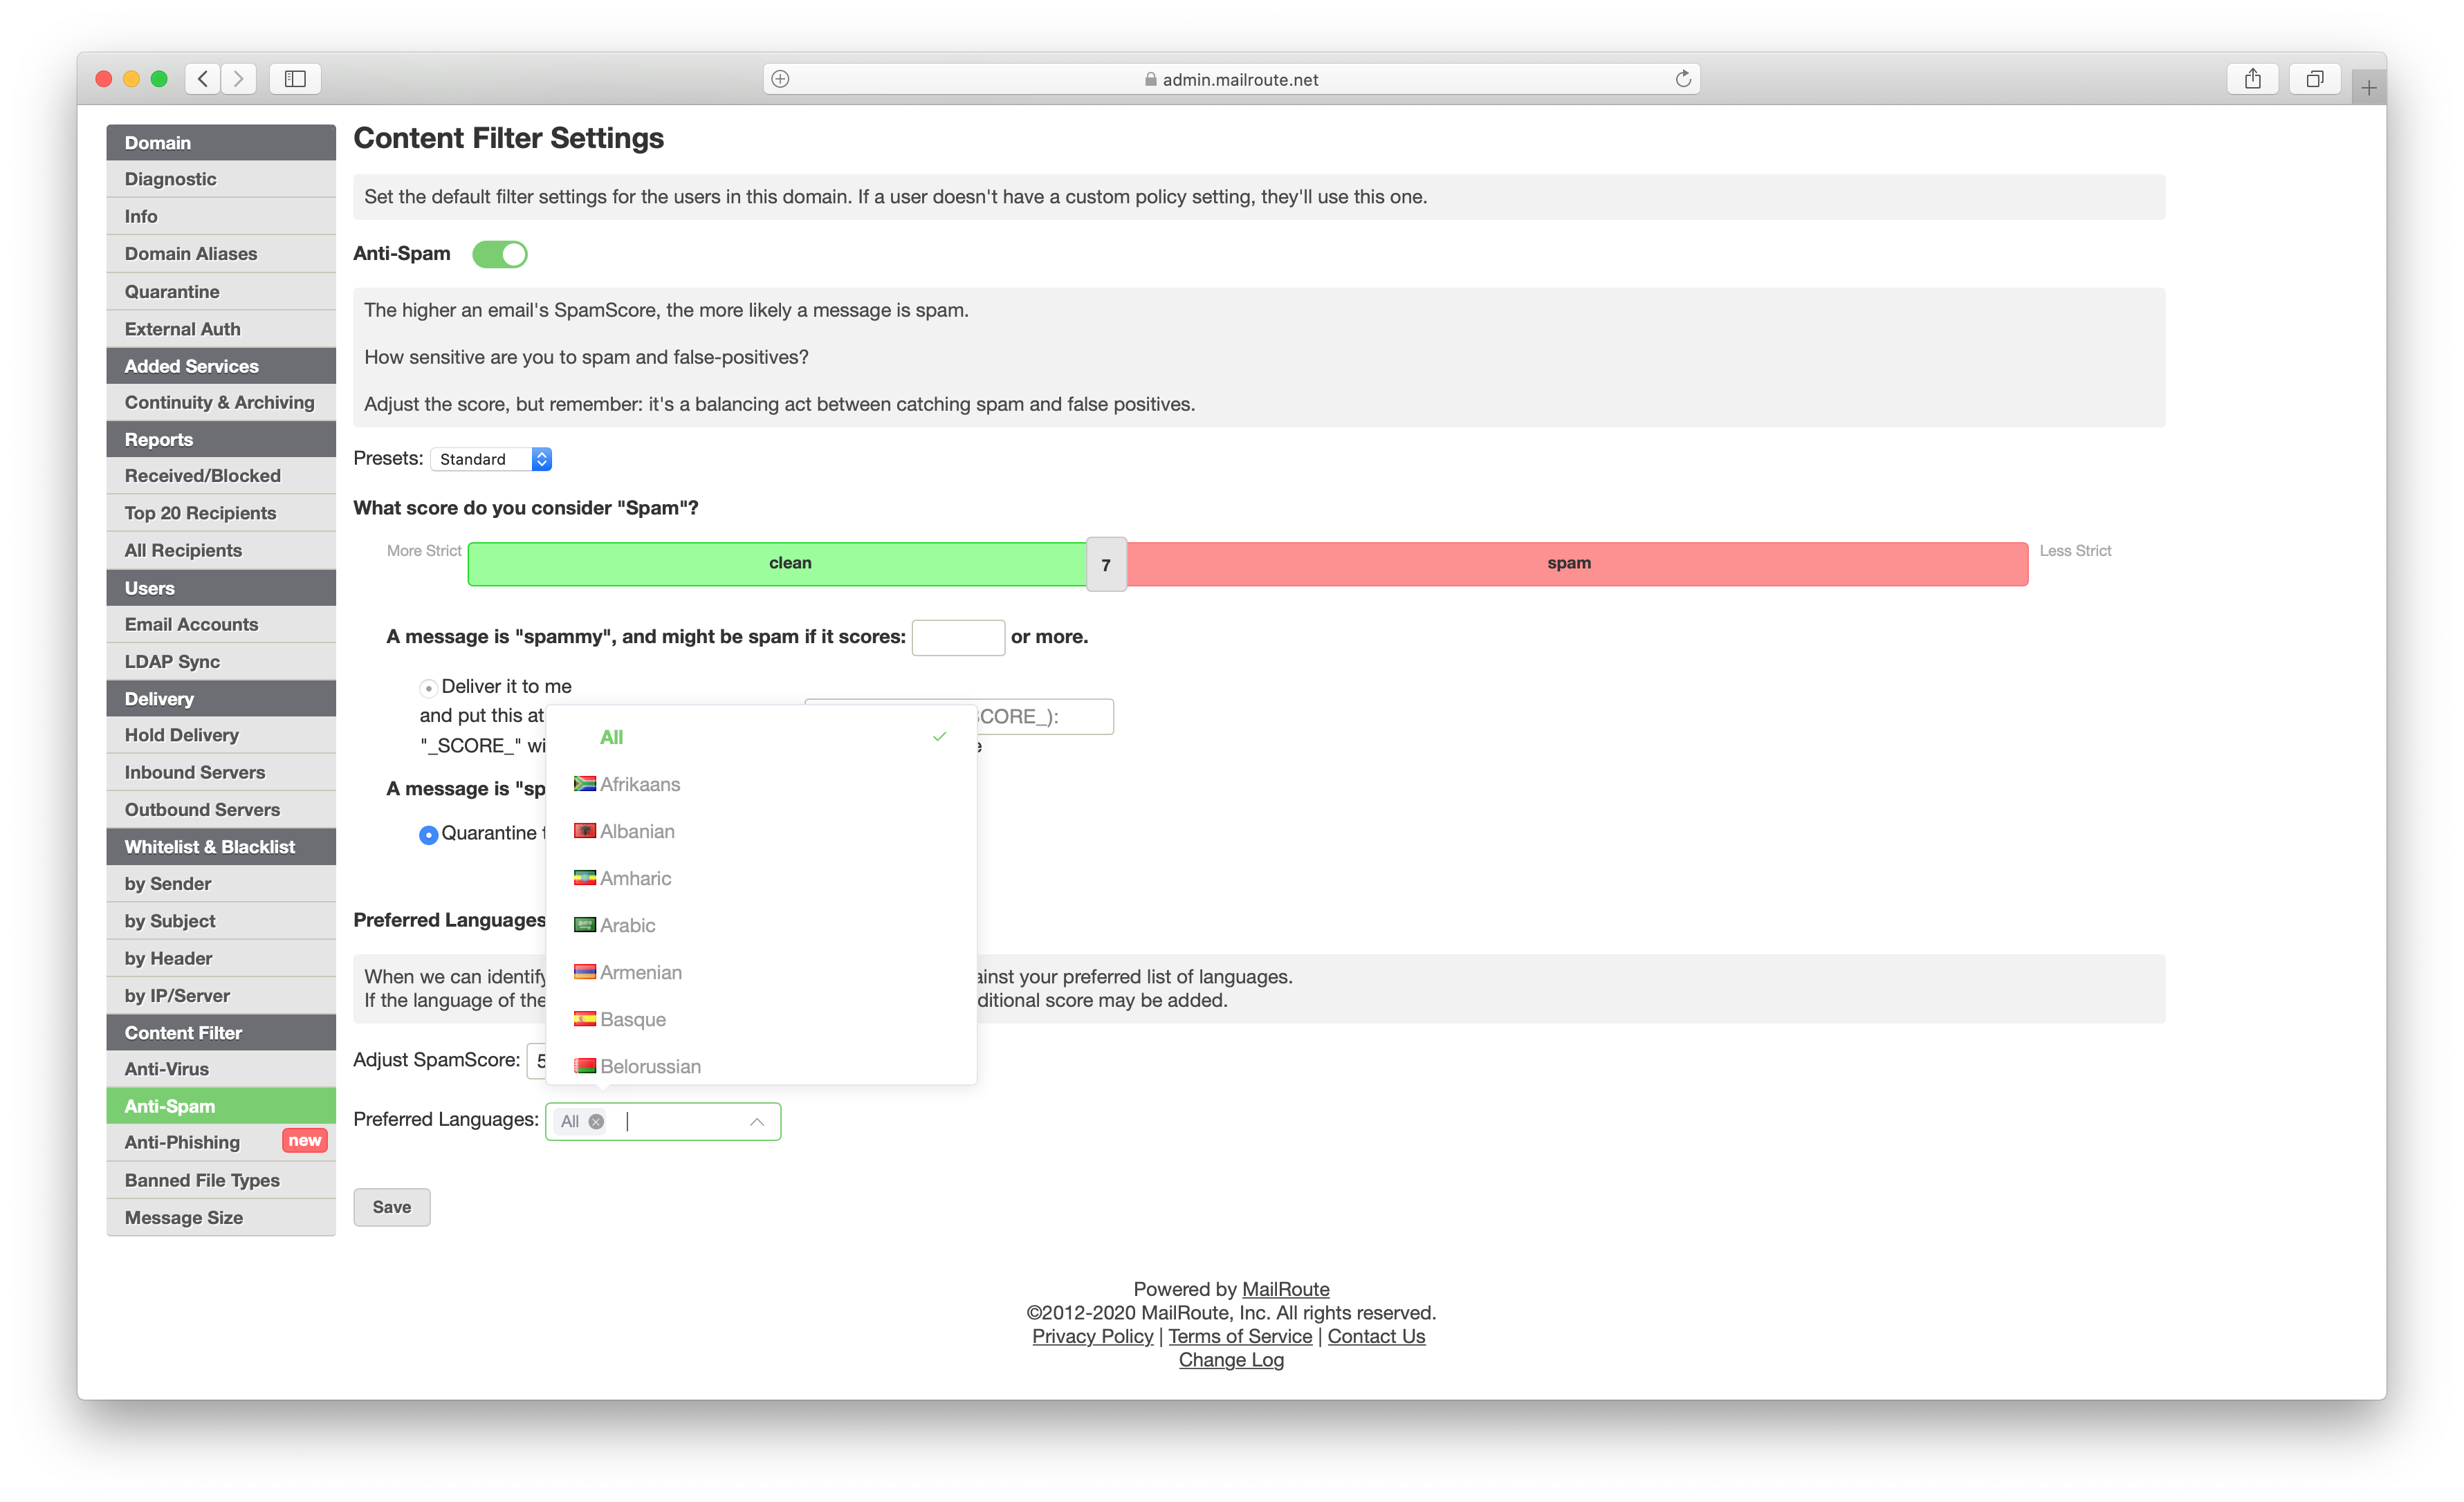This screenshot has width=2464, height=1502.
Task: Open LDAP Sync in the sidebar
Action: point(221,661)
